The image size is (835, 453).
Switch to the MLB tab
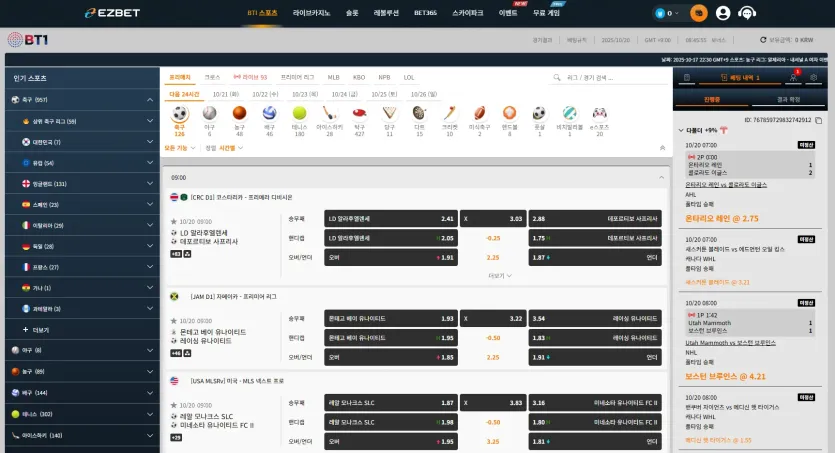pyautogui.click(x=333, y=78)
